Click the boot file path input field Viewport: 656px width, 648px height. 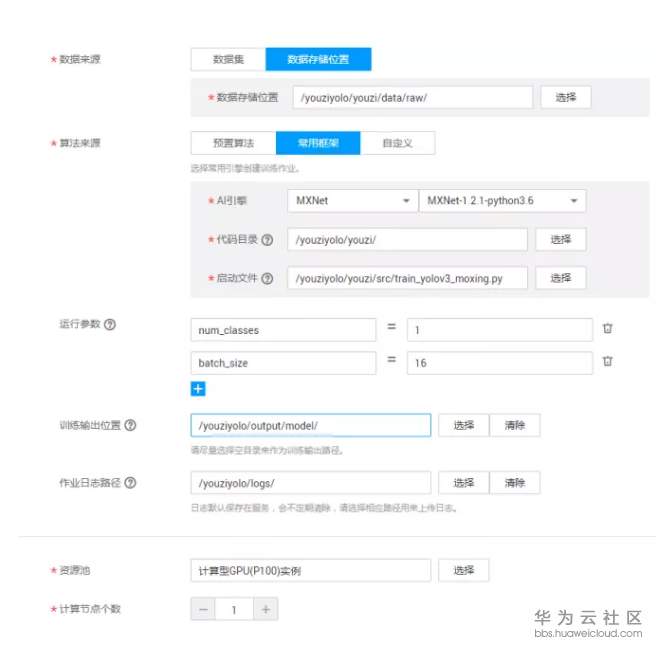[x=407, y=278]
